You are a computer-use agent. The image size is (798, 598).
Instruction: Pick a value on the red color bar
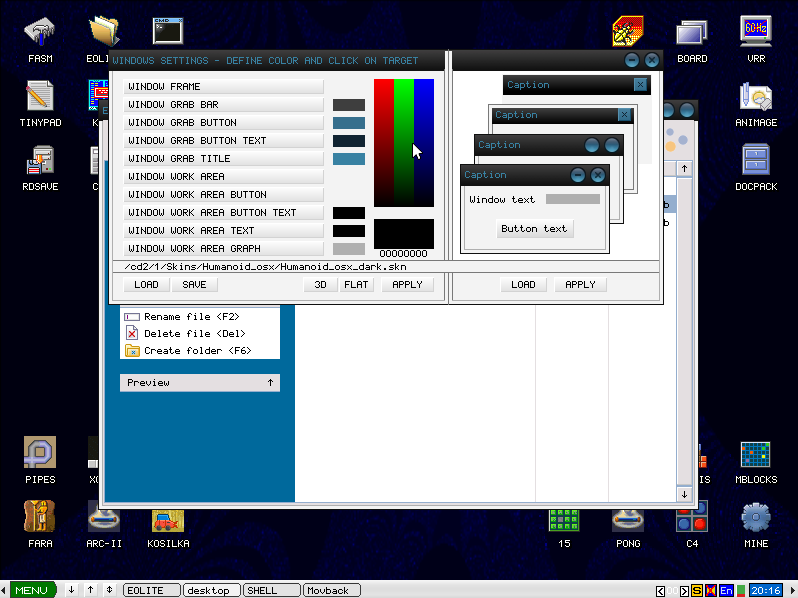click(384, 143)
